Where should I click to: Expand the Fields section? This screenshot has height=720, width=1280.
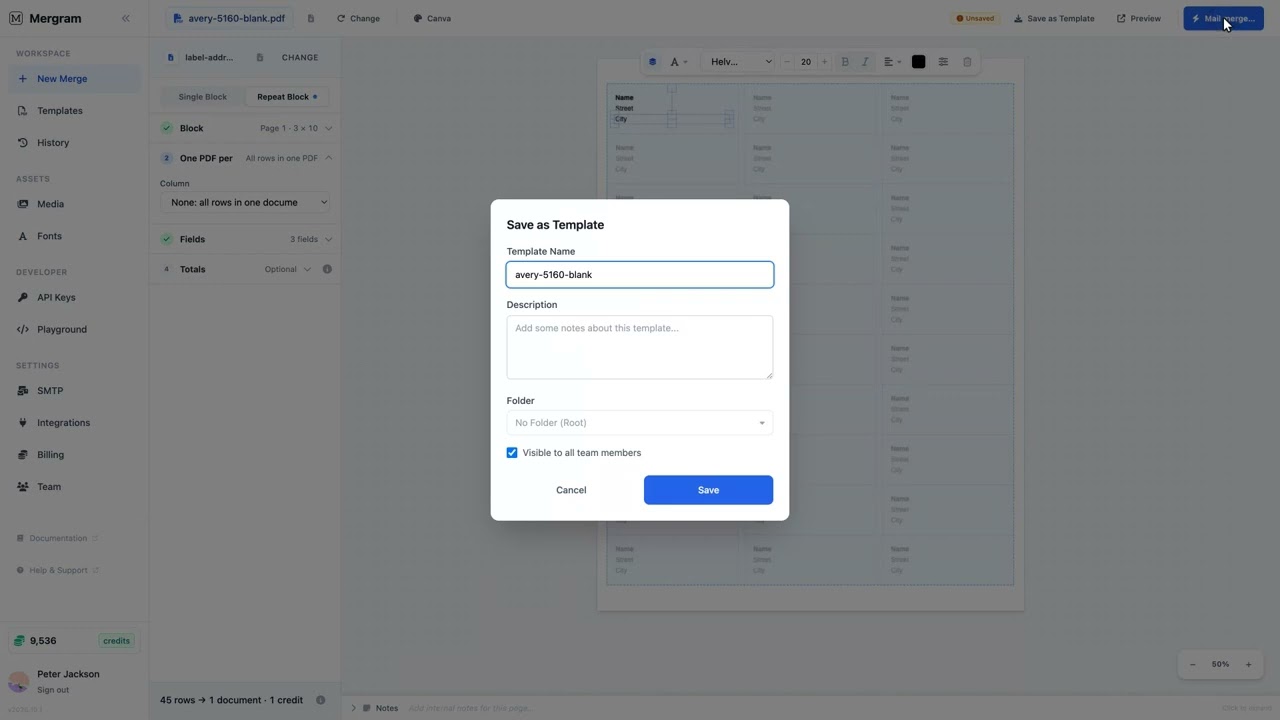click(x=247, y=239)
